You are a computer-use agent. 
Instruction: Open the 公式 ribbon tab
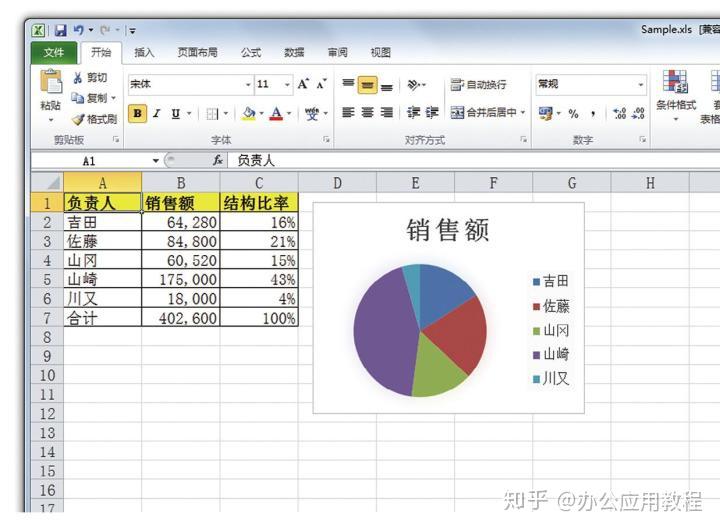click(x=251, y=53)
